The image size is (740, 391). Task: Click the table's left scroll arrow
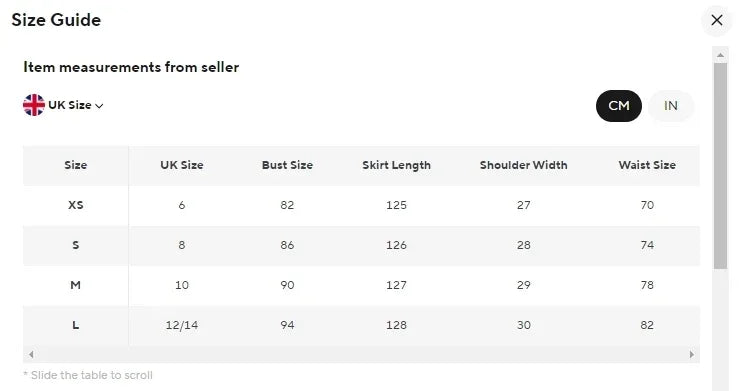31,354
